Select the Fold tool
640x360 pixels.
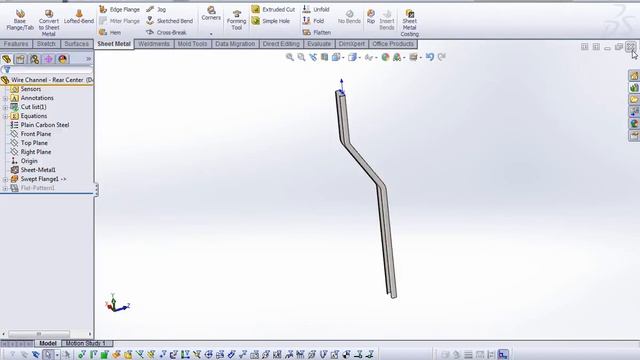[x=313, y=21]
